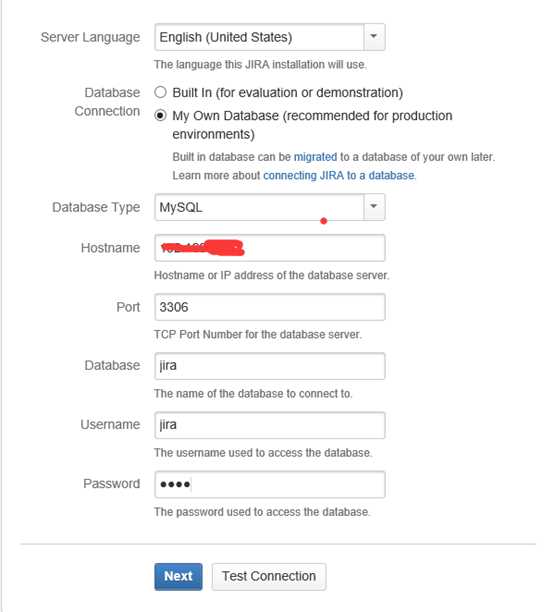Click the Built In evaluation option label

[288, 93]
